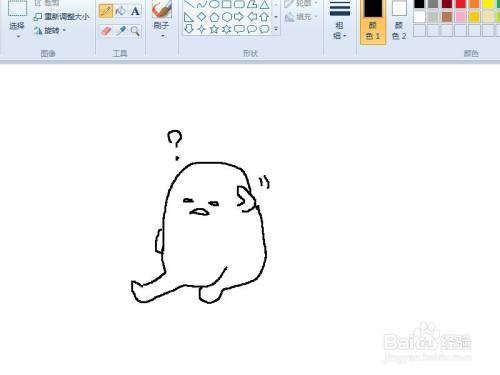Choose the six-point star shape
The image size is (500, 375).
tap(227, 29)
